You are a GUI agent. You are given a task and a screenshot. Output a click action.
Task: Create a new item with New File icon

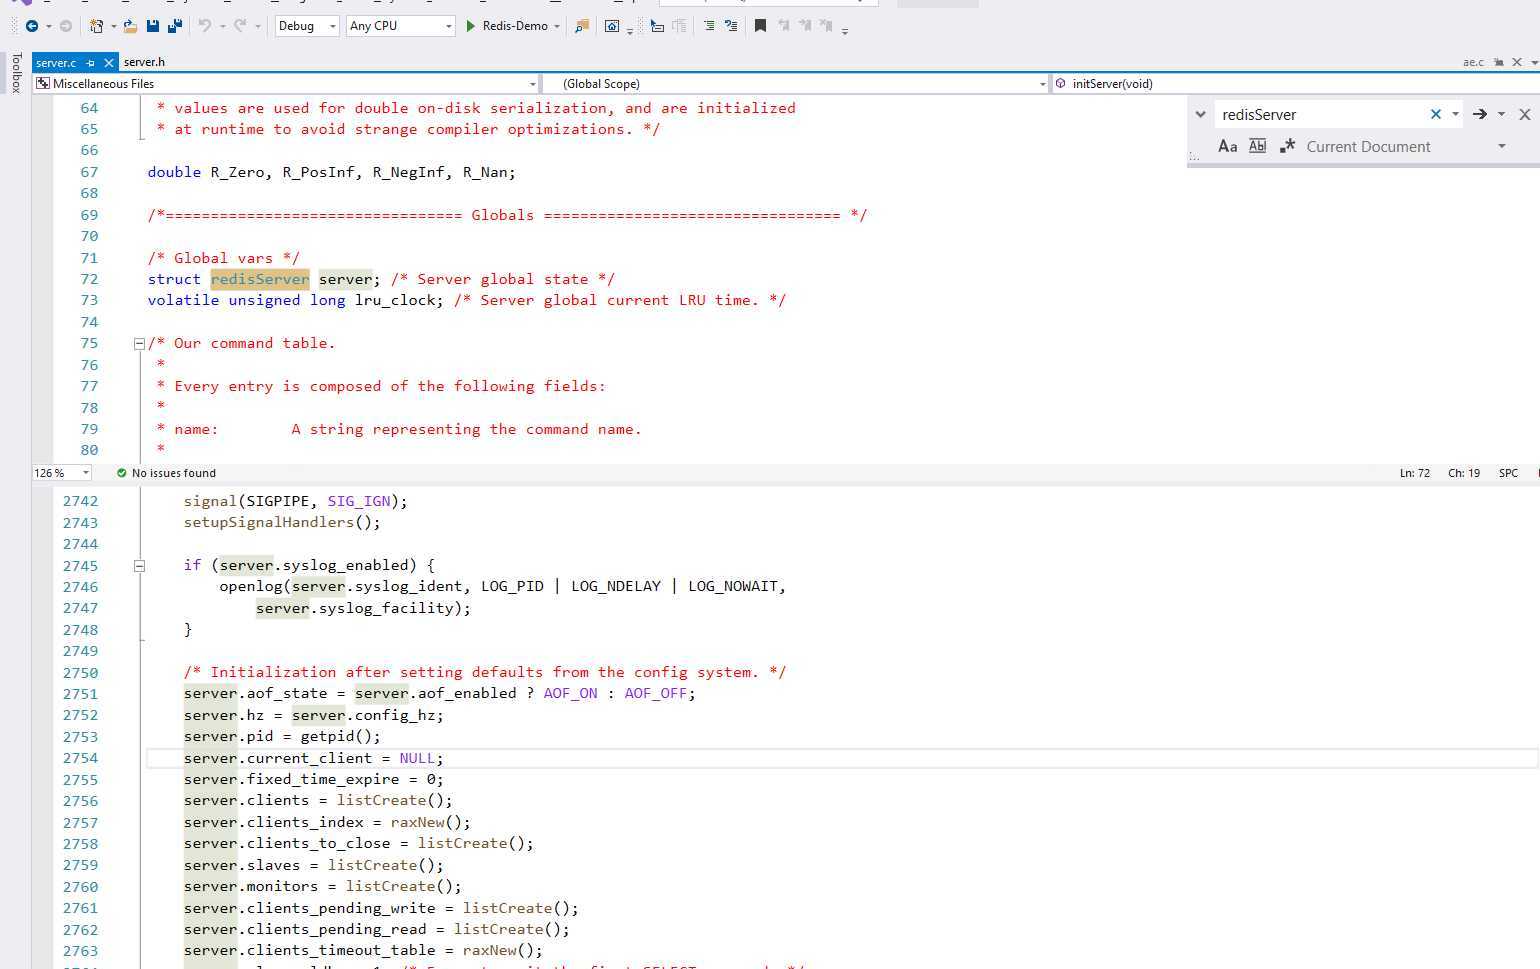click(96, 26)
